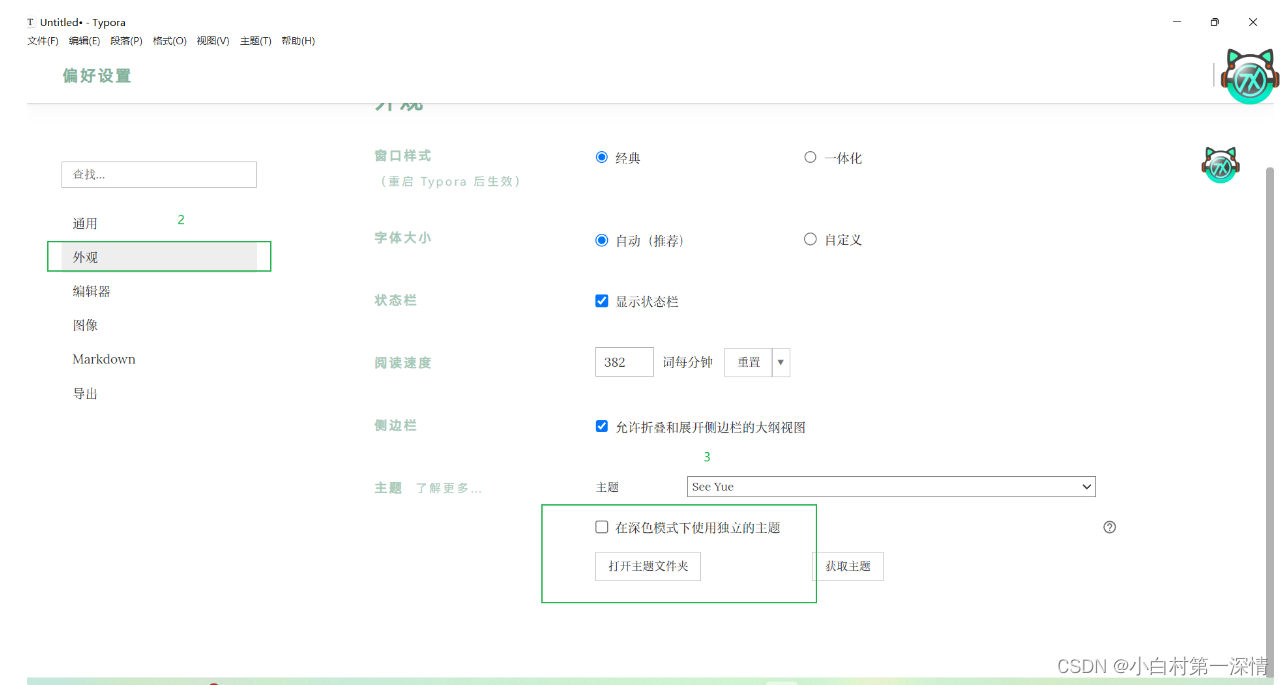1284x685 pixels.
Task: Click the cat headphone avatar in the header
Action: pos(1250,76)
